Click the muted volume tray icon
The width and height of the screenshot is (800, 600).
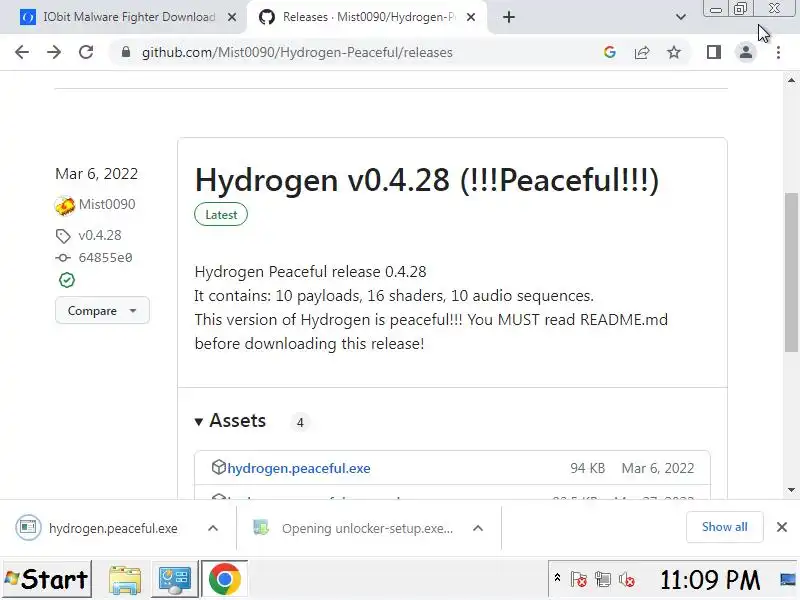click(x=627, y=580)
